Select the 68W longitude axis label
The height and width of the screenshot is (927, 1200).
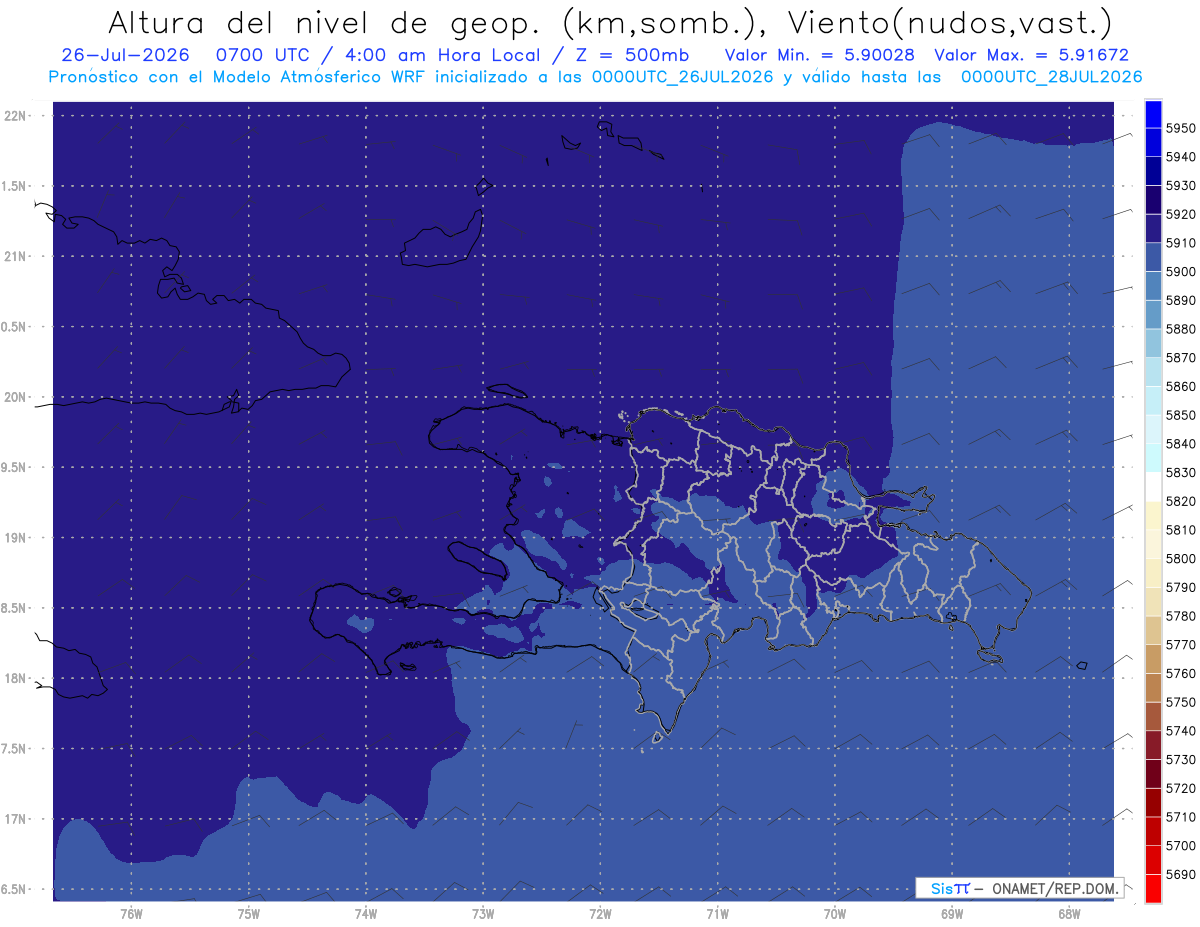(1069, 914)
